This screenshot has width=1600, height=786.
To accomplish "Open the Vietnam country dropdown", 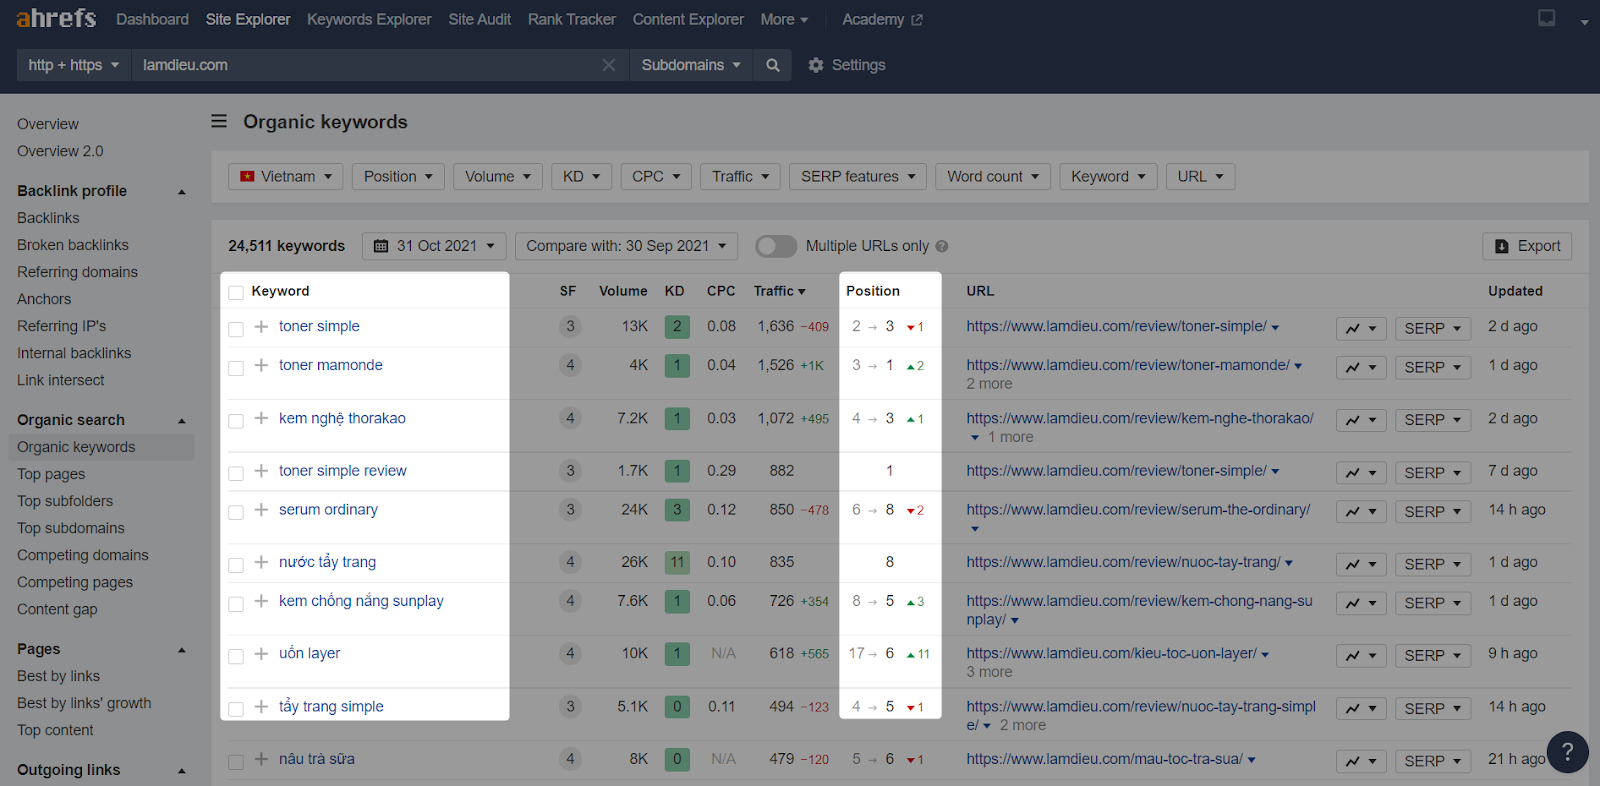I will (x=286, y=177).
